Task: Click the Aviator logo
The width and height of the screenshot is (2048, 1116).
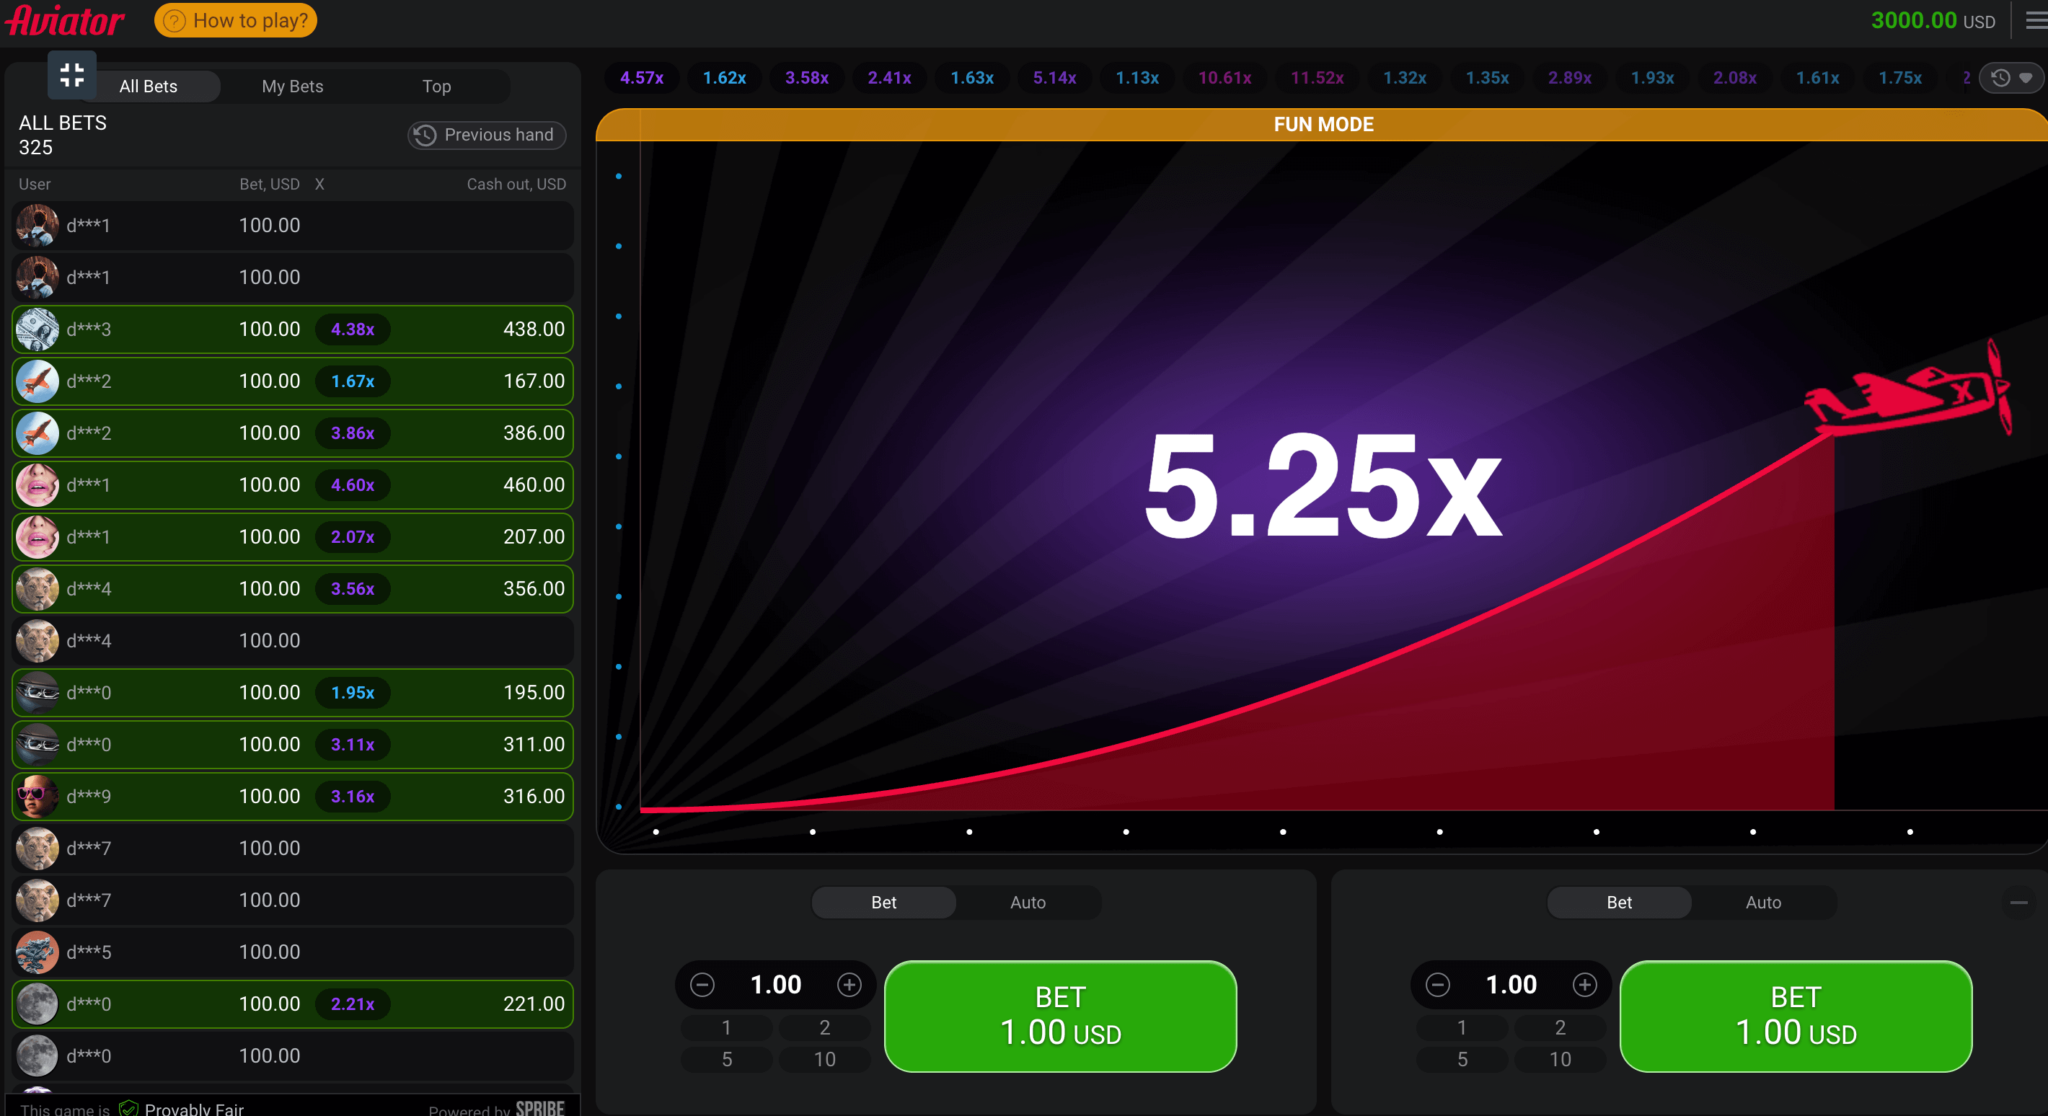Action: click(x=66, y=20)
